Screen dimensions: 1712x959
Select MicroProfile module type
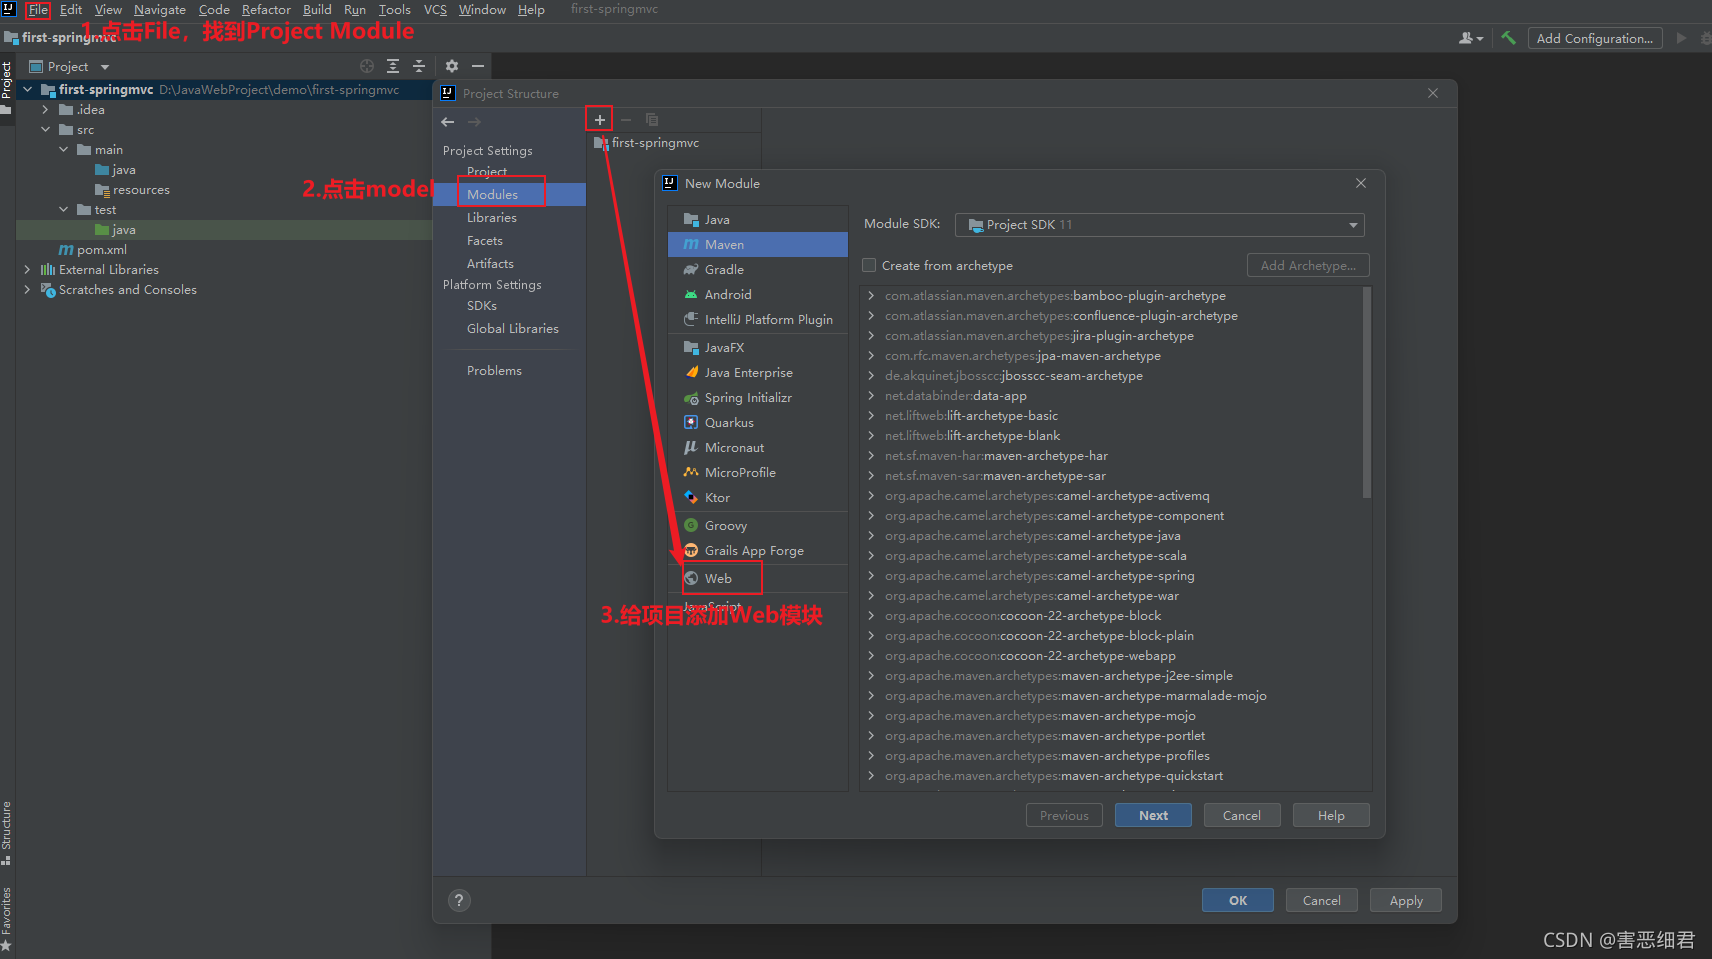click(758, 473)
